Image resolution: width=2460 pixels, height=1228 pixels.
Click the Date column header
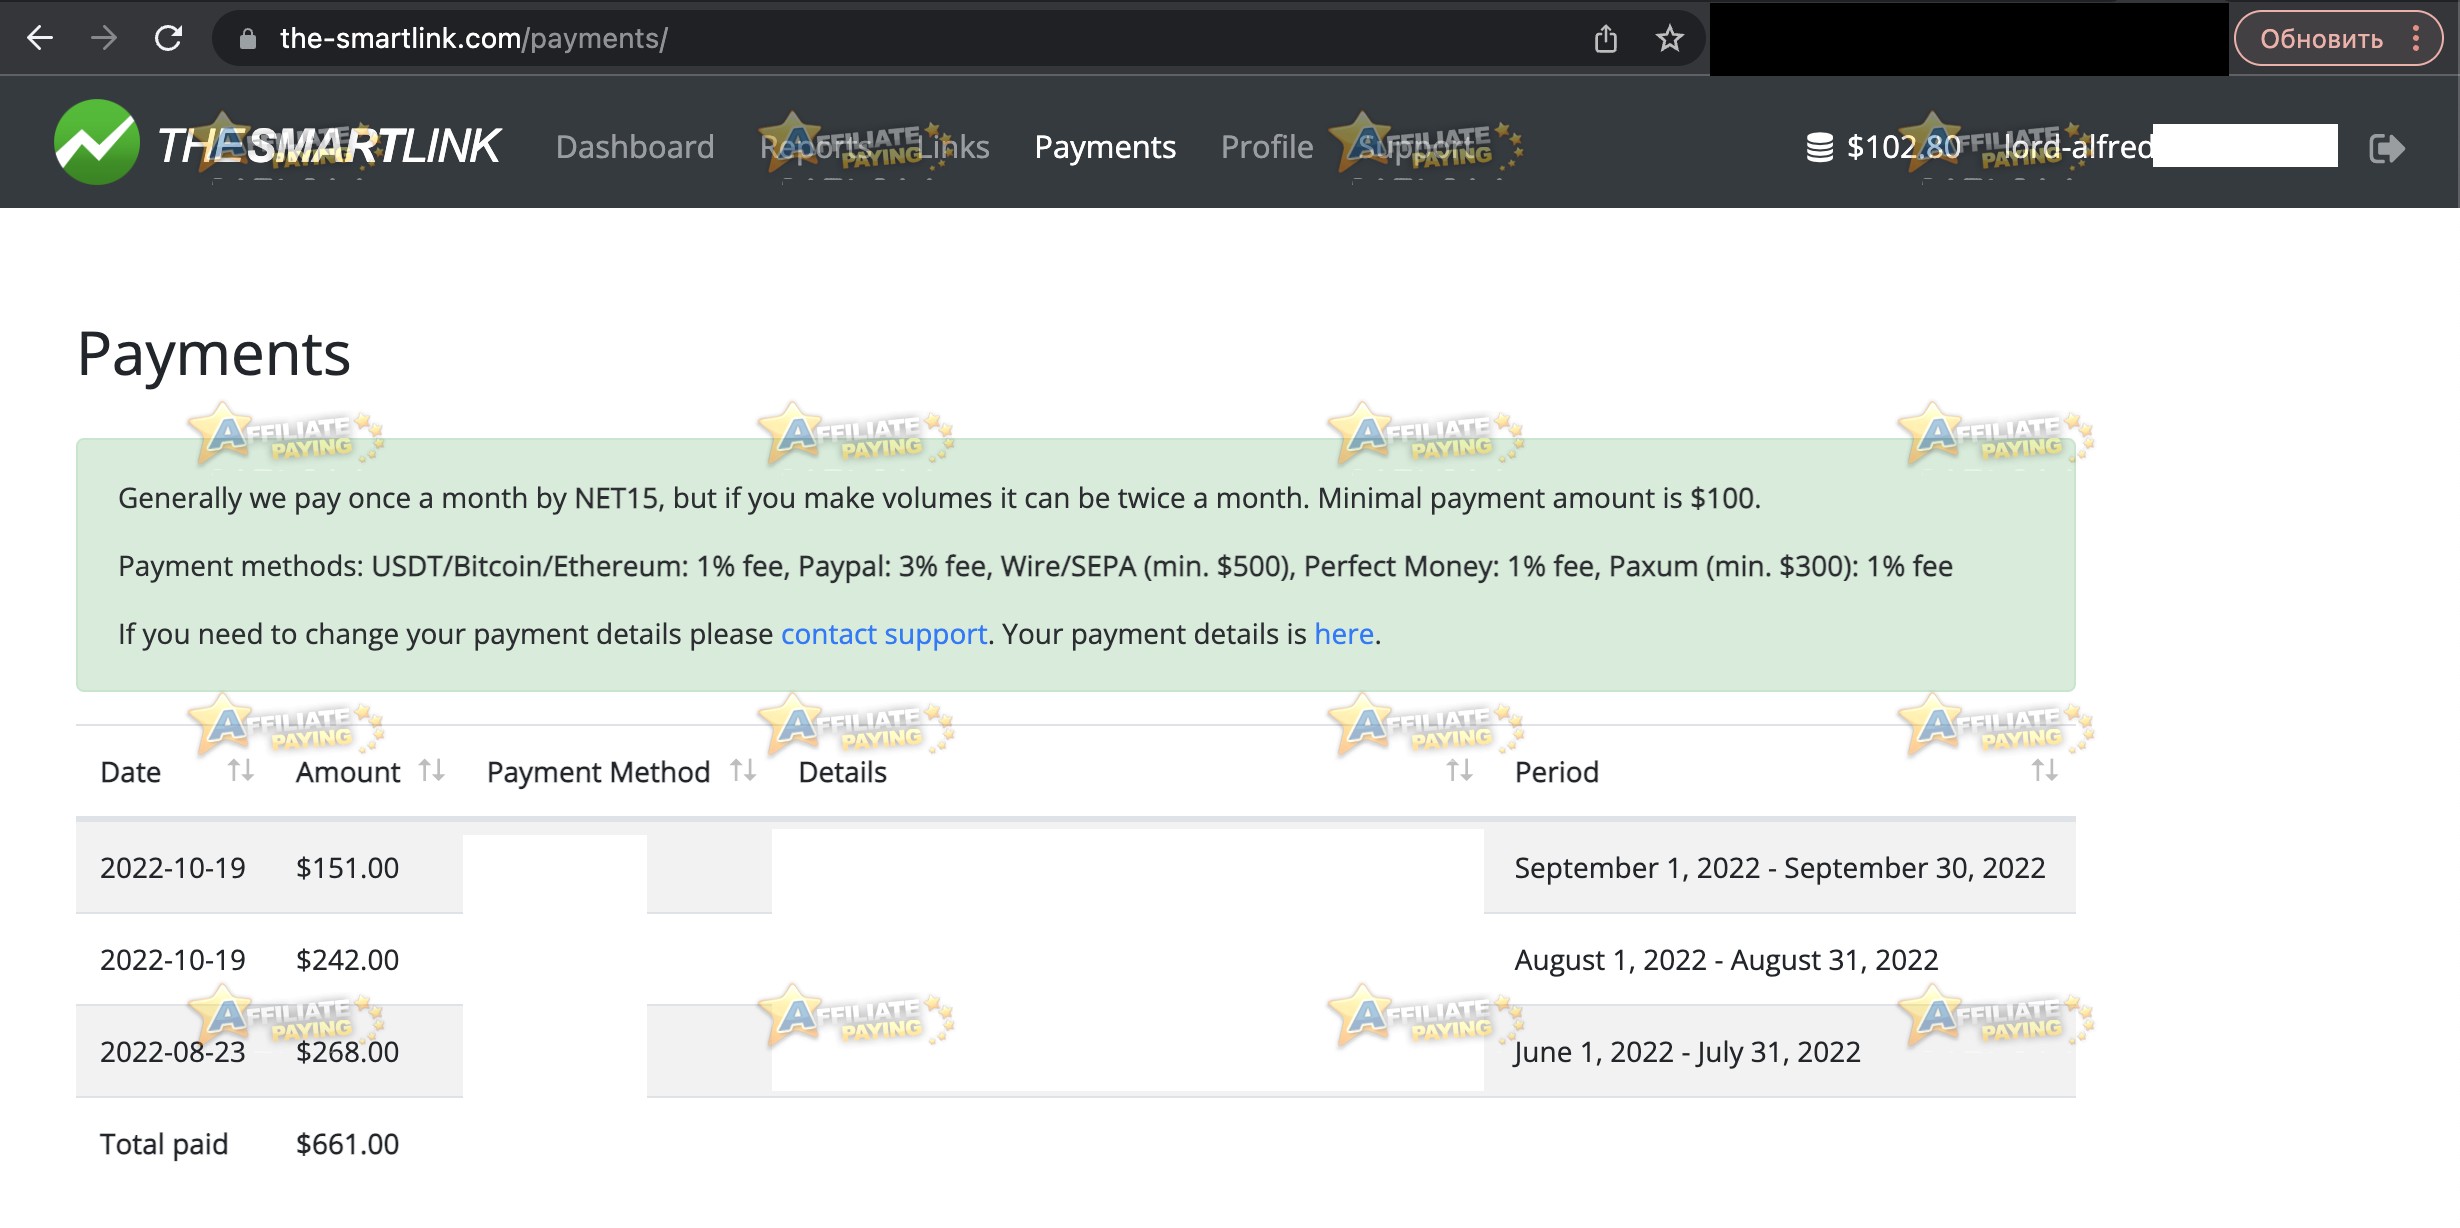pyautogui.click(x=131, y=772)
